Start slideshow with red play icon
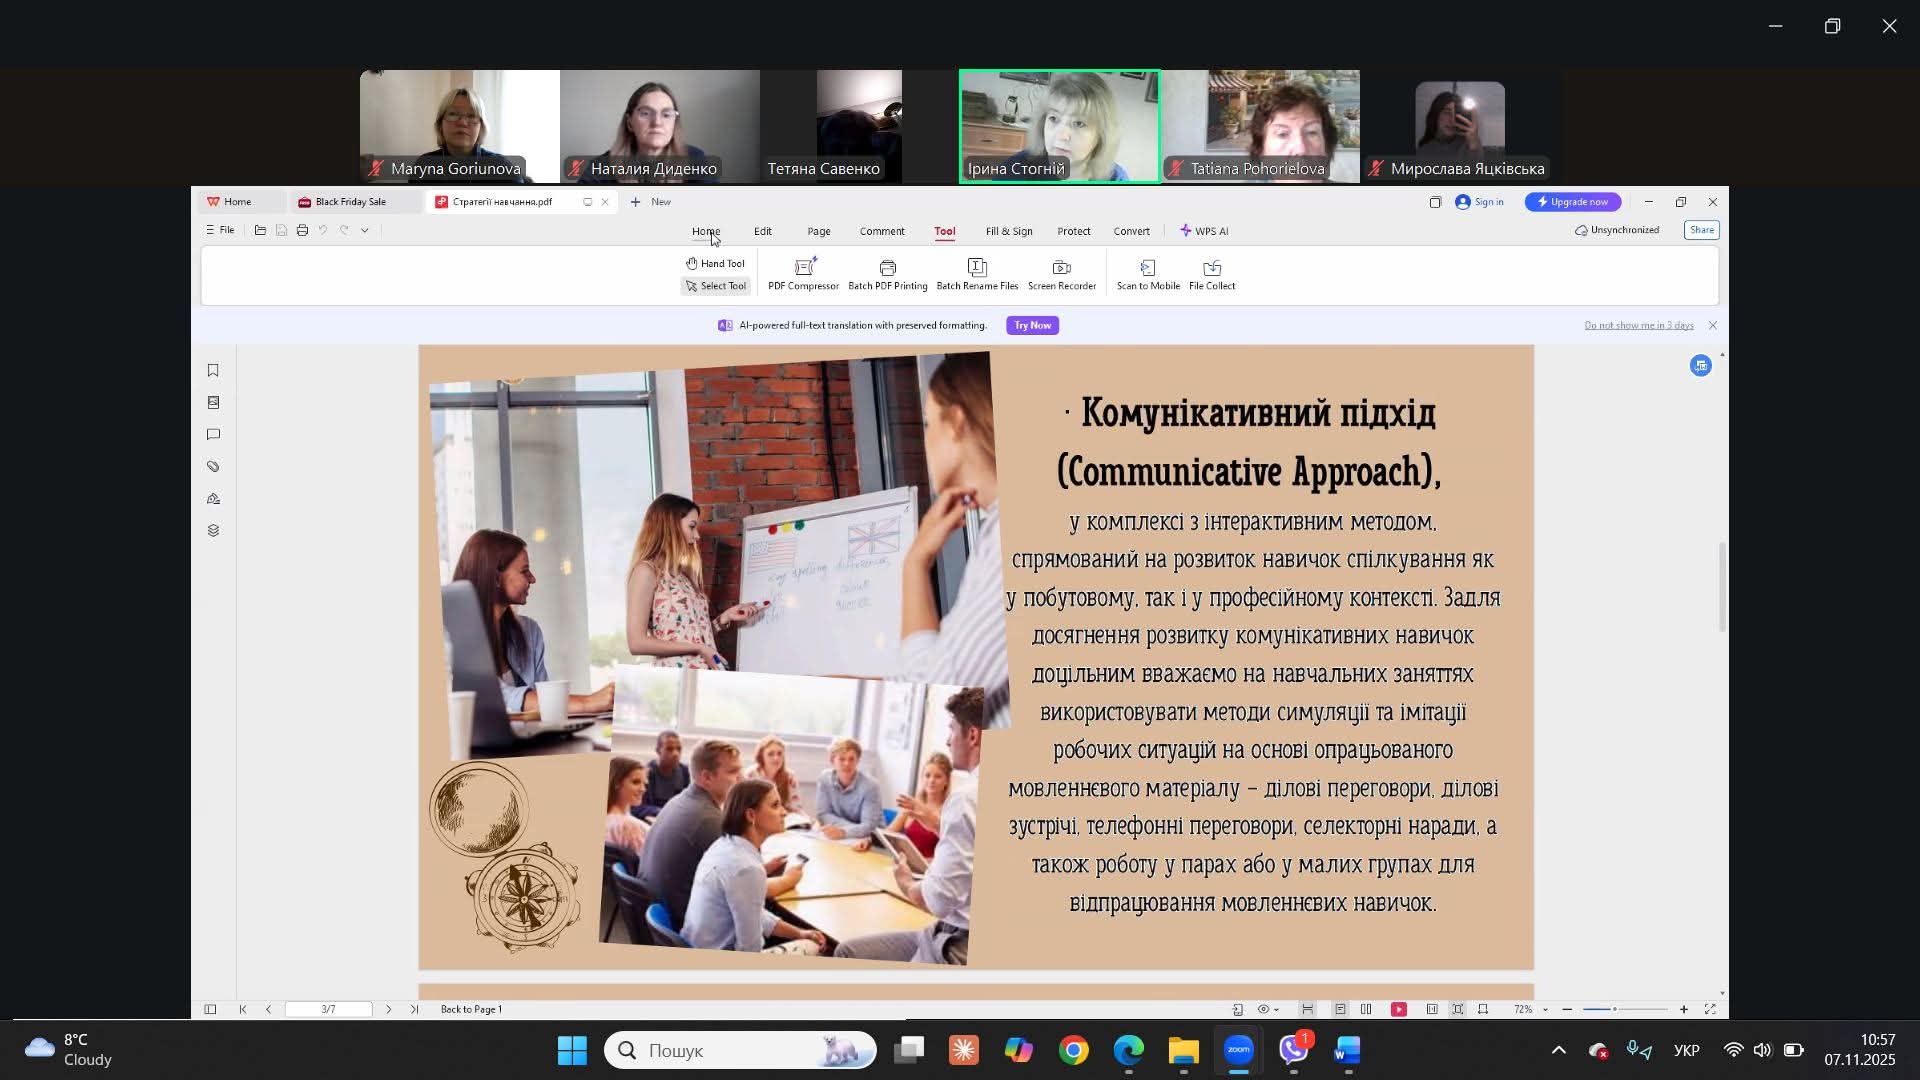This screenshot has width=1920, height=1080. click(1399, 1010)
